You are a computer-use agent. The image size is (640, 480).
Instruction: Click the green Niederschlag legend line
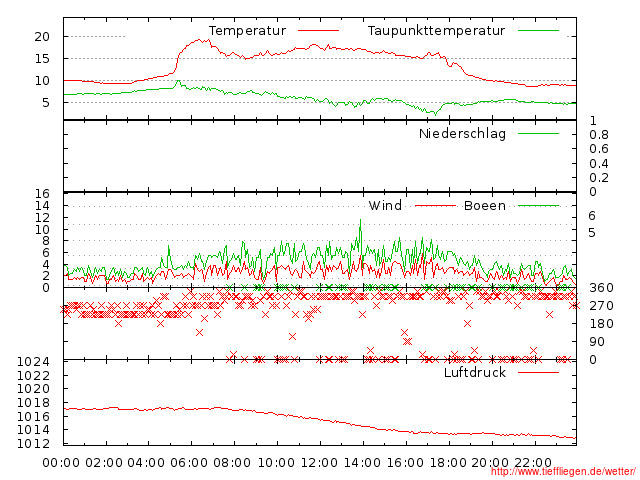538,133
